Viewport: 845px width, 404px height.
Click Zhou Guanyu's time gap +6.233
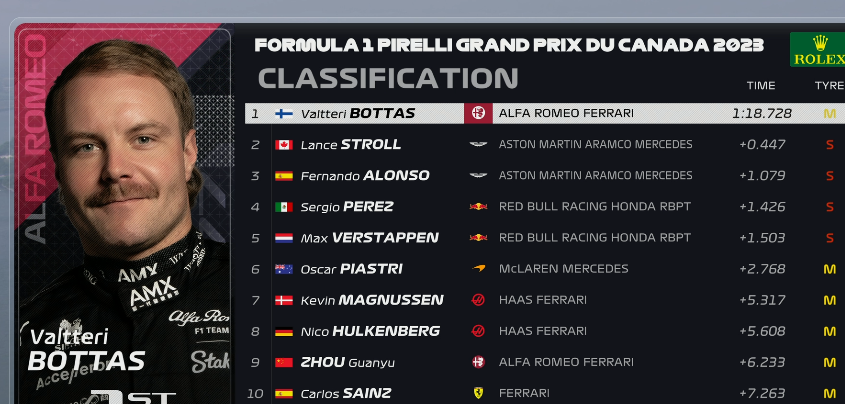click(x=762, y=362)
